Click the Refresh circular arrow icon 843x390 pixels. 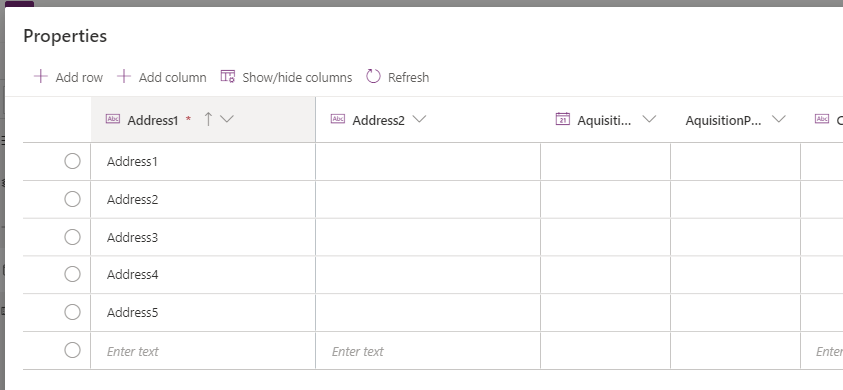click(x=373, y=76)
